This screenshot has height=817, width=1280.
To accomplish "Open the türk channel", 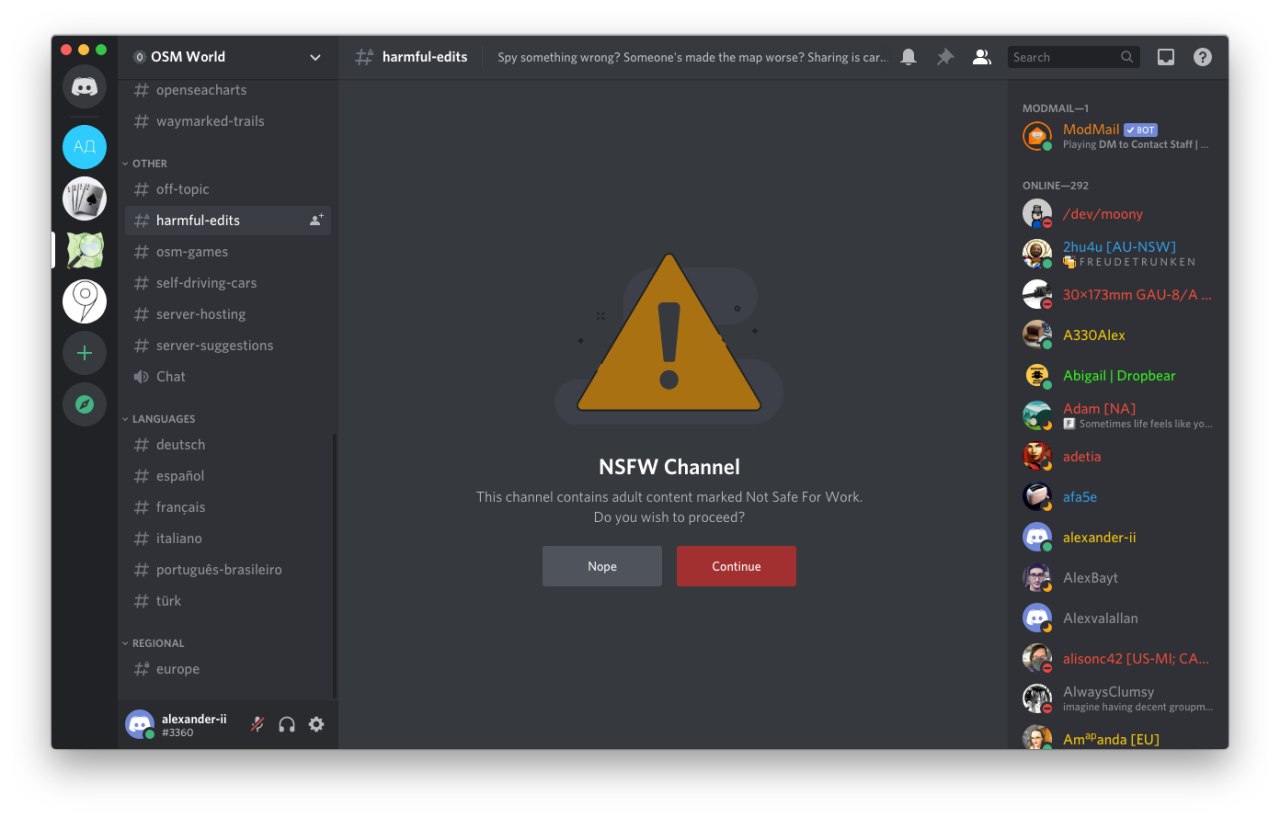I will (228, 601).
